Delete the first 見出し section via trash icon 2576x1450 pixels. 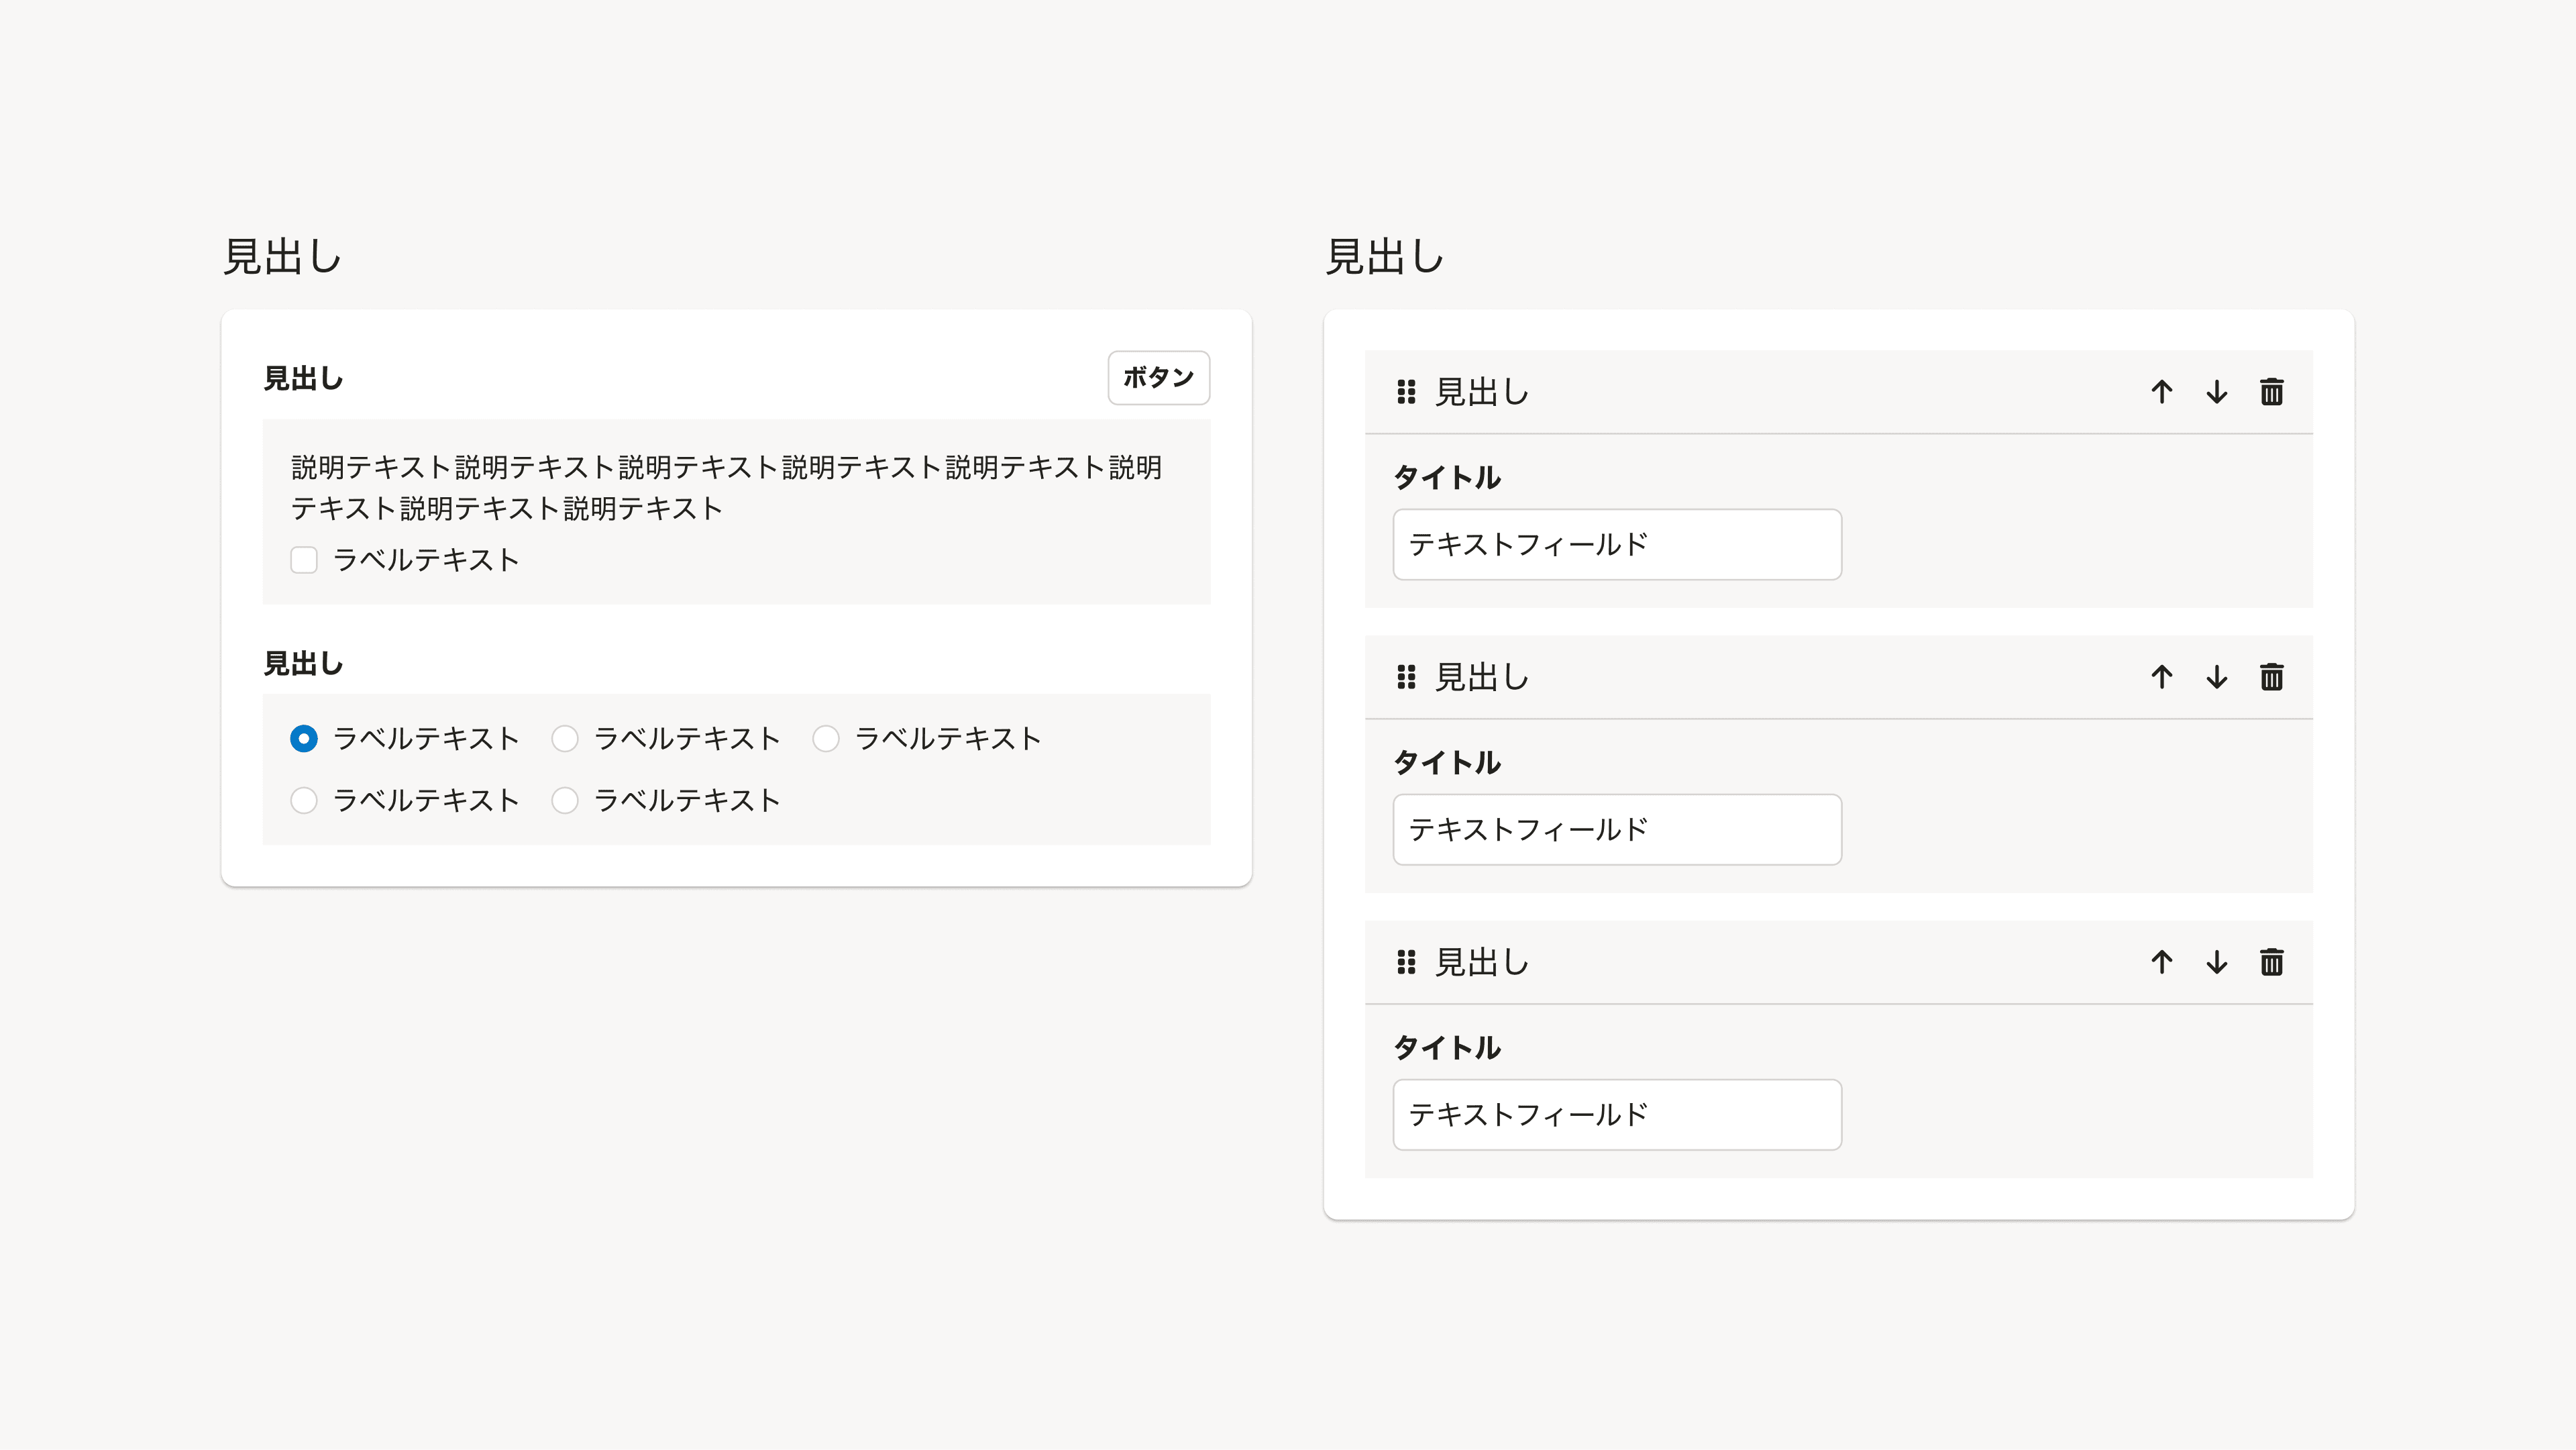point(2271,392)
